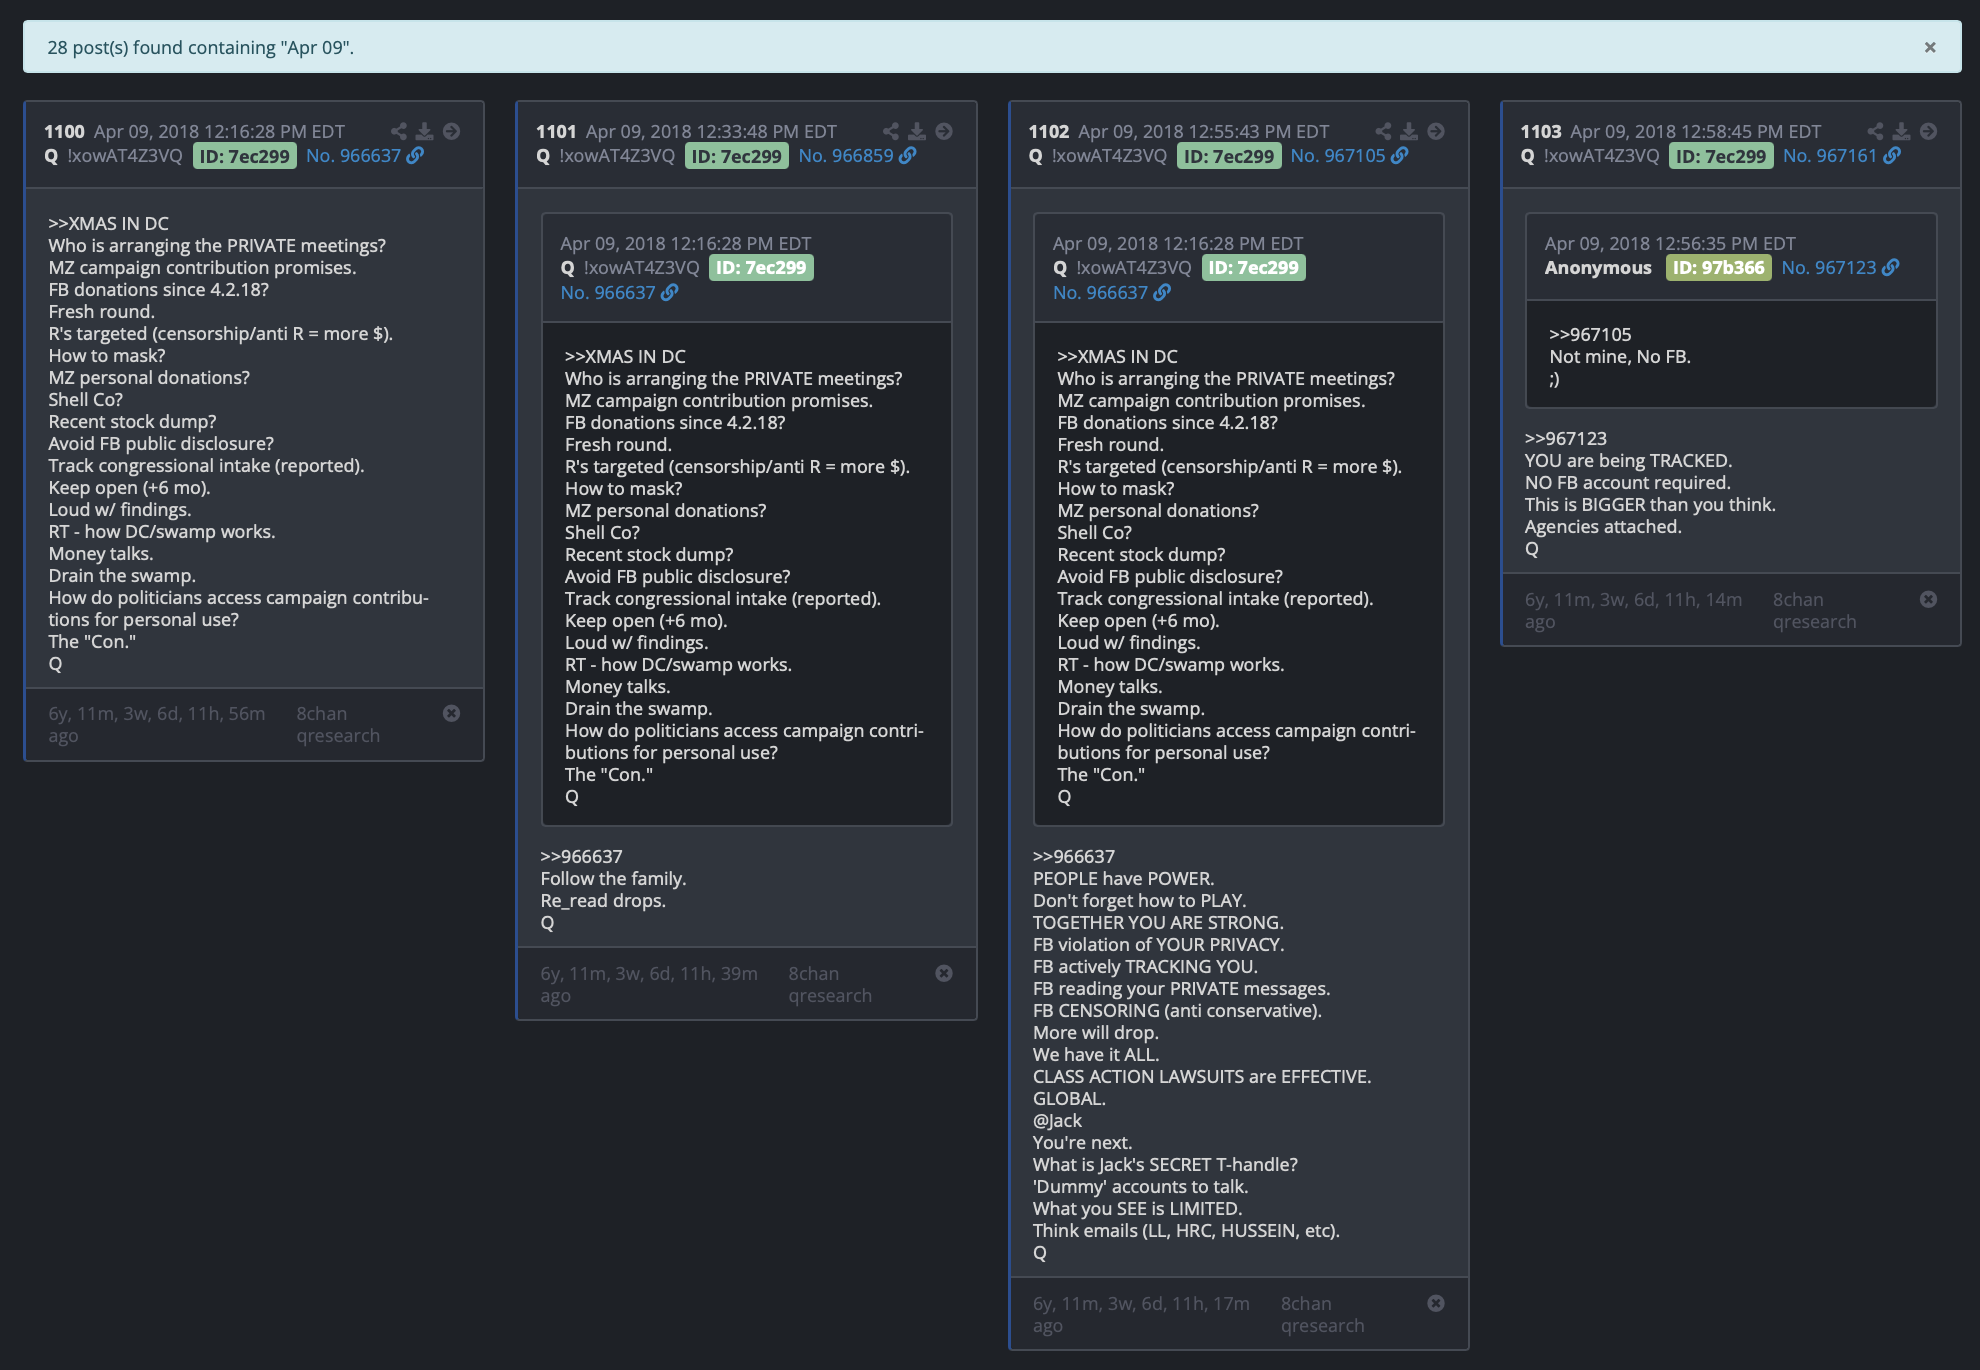
Task: Click ID: 97b366 badge on Anonymous post
Action: coord(1718,268)
